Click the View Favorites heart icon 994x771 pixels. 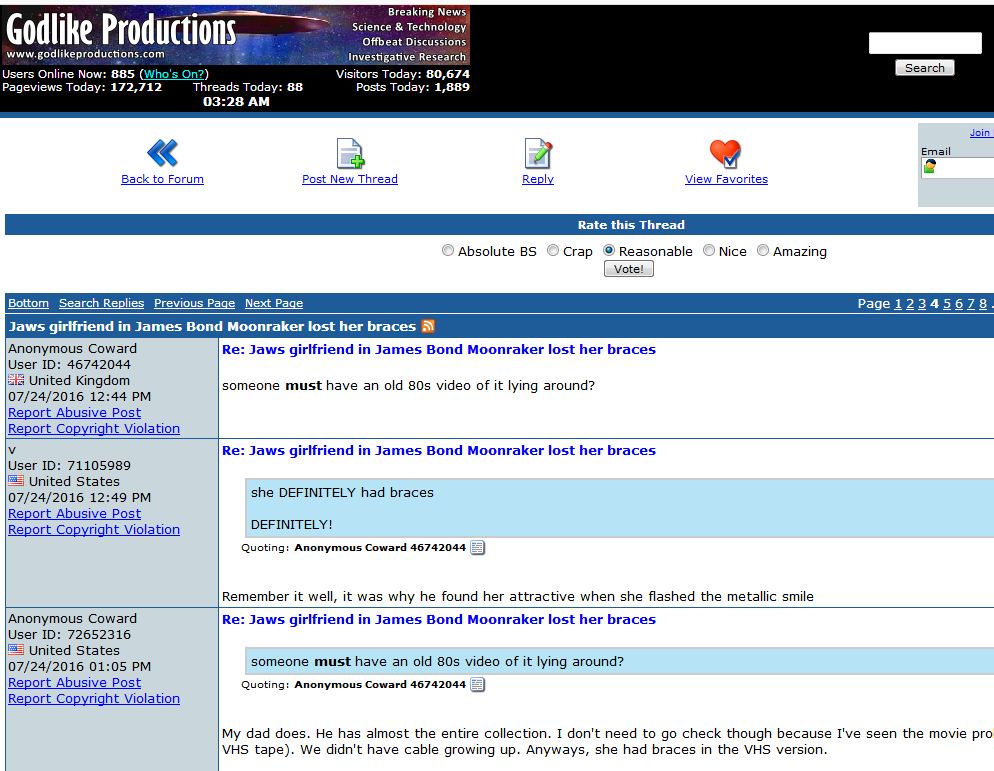point(725,153)
